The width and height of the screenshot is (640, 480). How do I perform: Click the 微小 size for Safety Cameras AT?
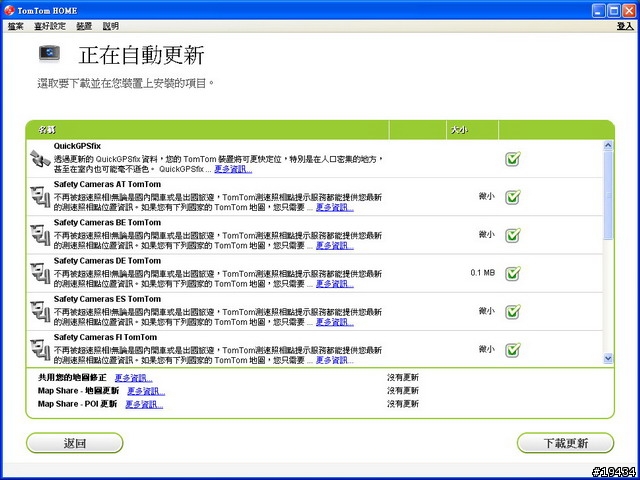point(487,196)
